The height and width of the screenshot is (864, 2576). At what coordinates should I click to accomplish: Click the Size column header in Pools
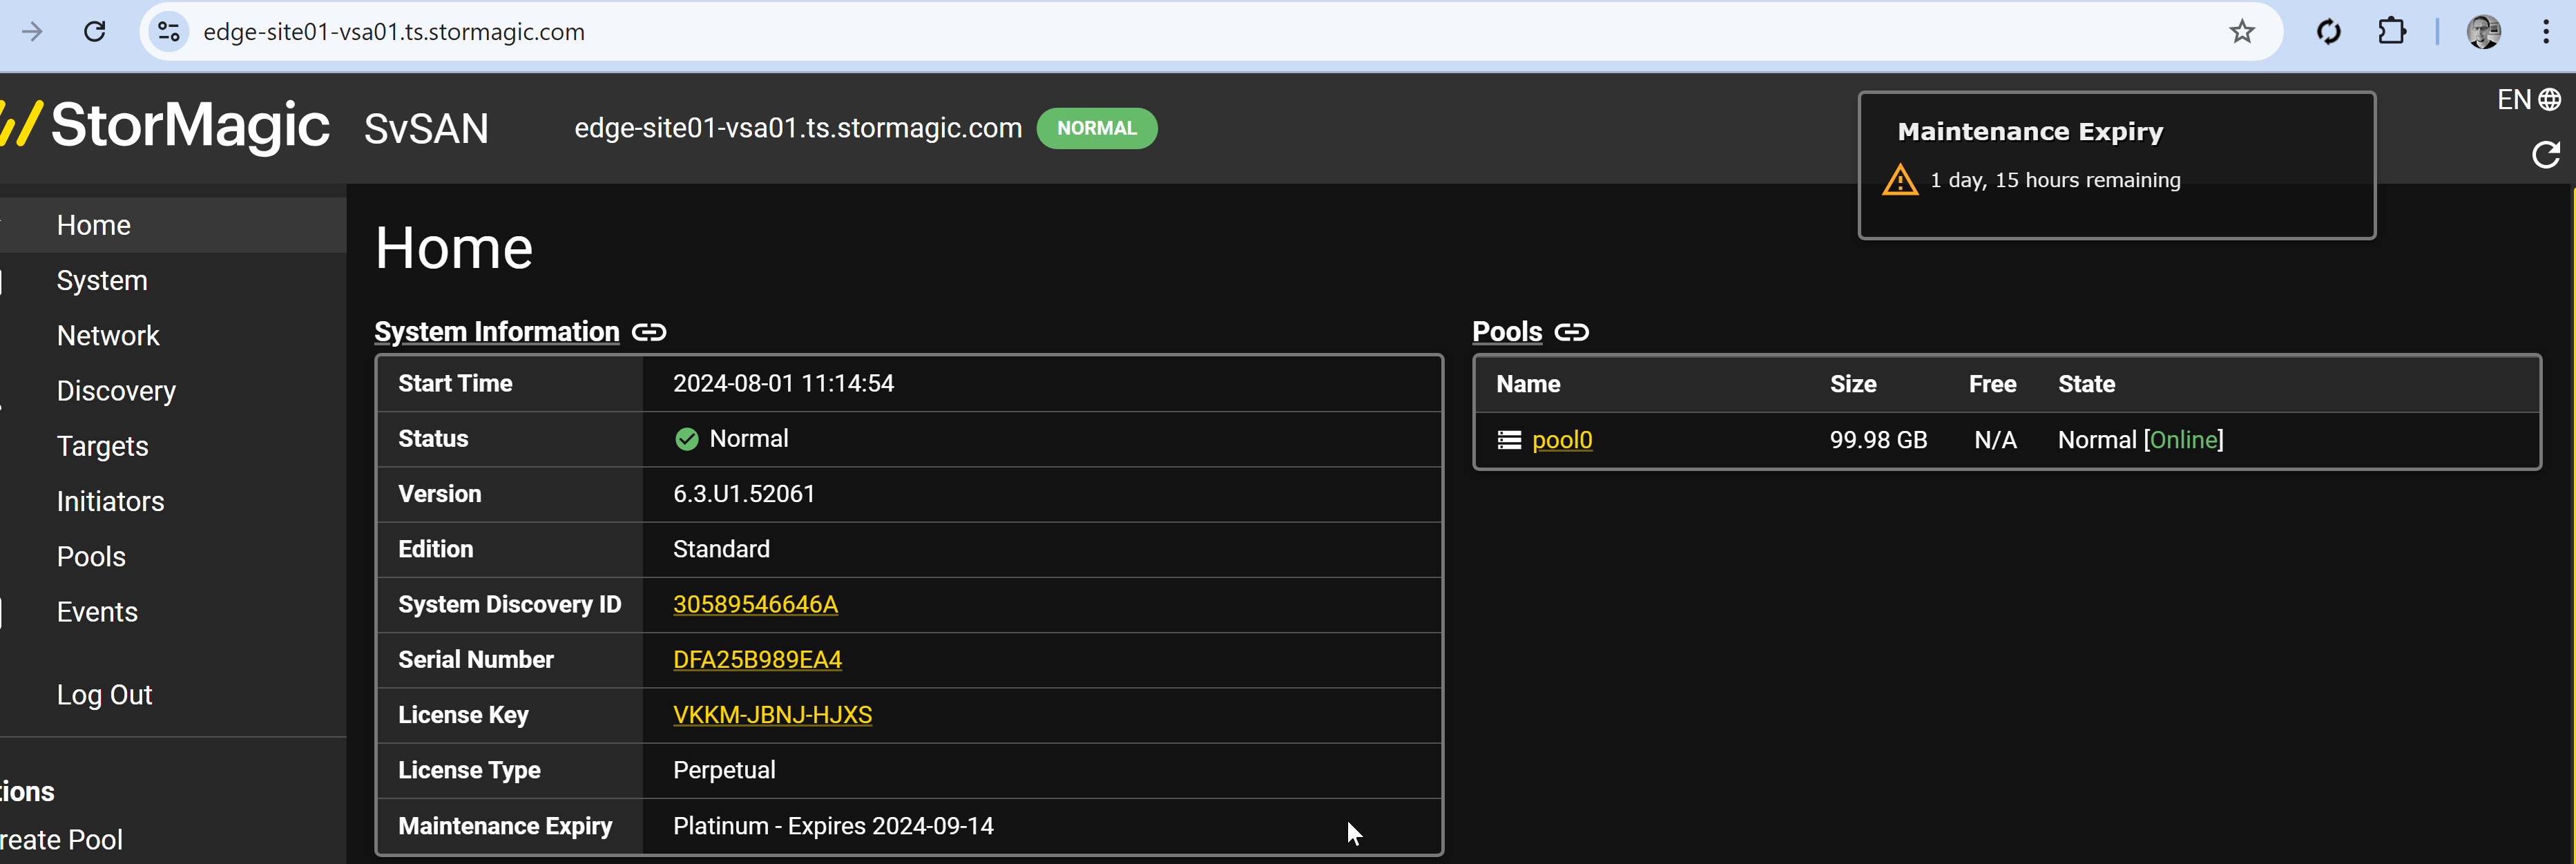coord(1853,384)
